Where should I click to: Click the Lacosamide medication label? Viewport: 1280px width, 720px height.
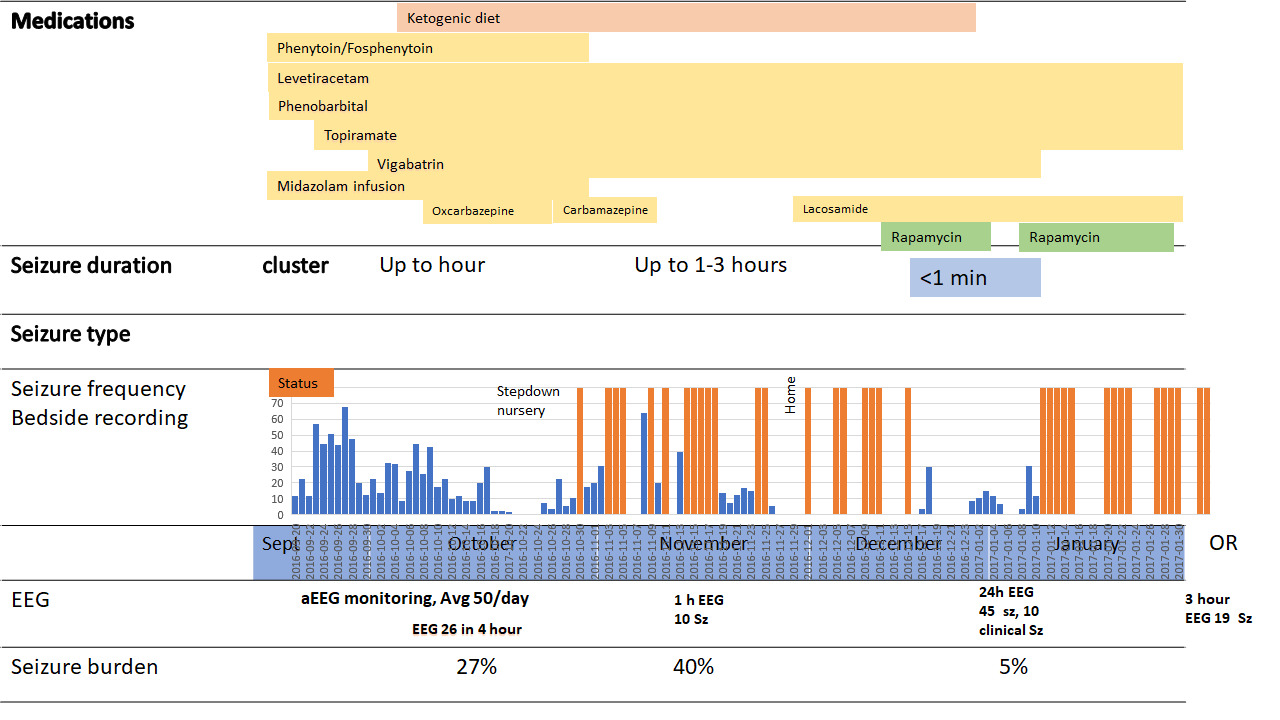(835, 209)
